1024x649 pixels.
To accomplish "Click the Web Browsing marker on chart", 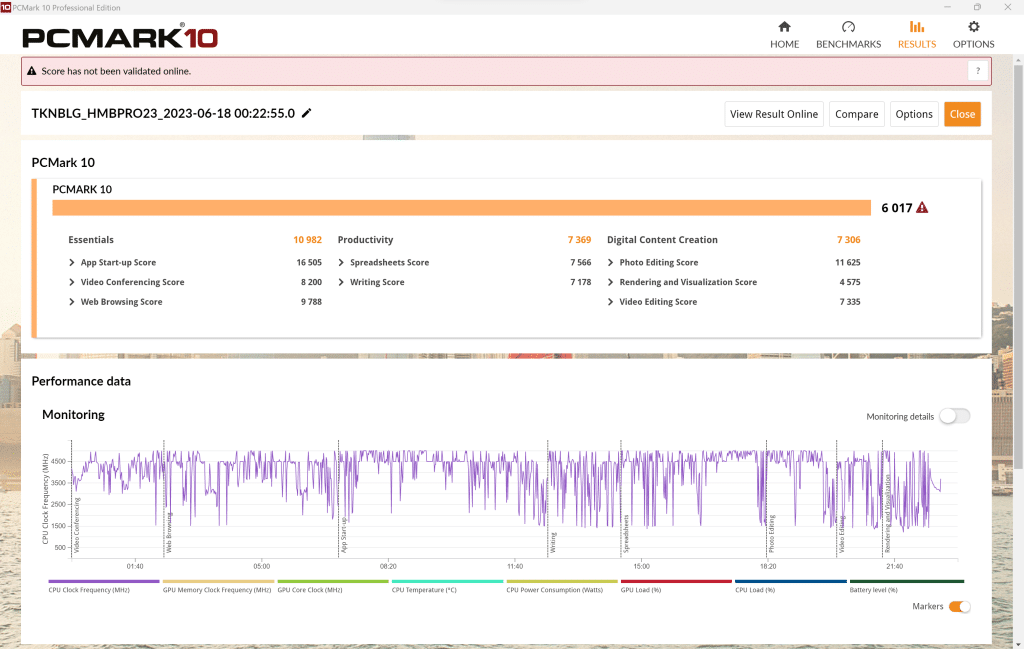I will point(168,533).
